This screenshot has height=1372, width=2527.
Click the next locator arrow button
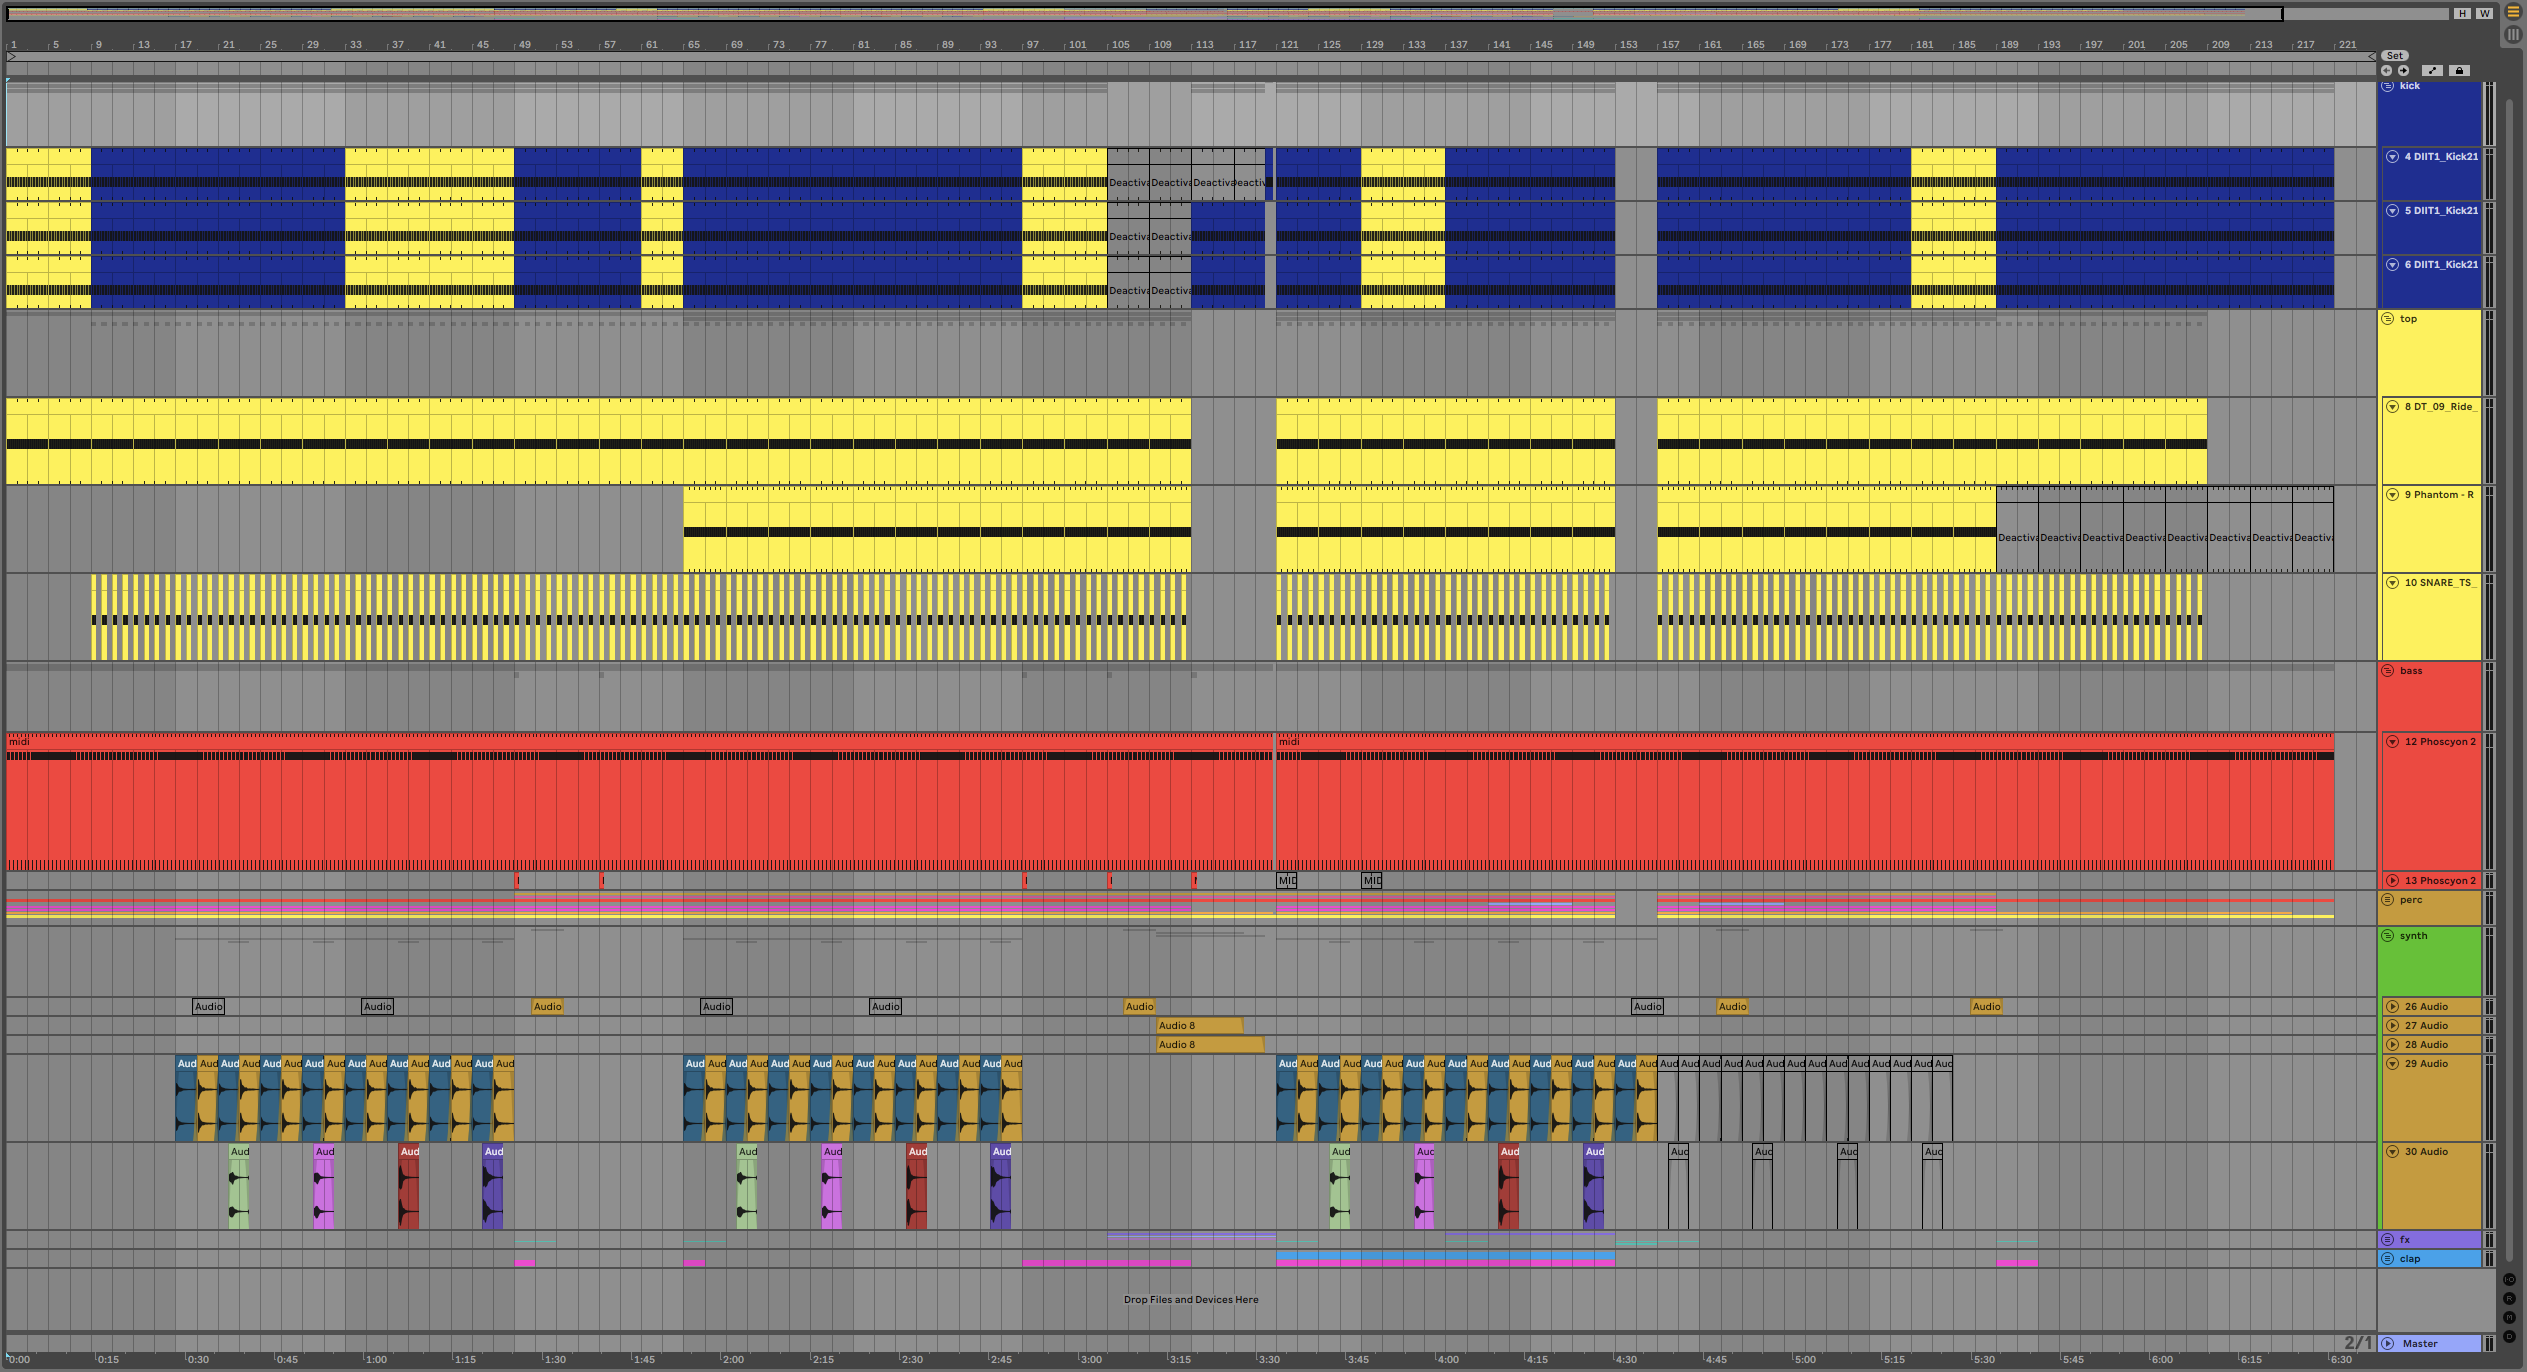(2403, 71)
